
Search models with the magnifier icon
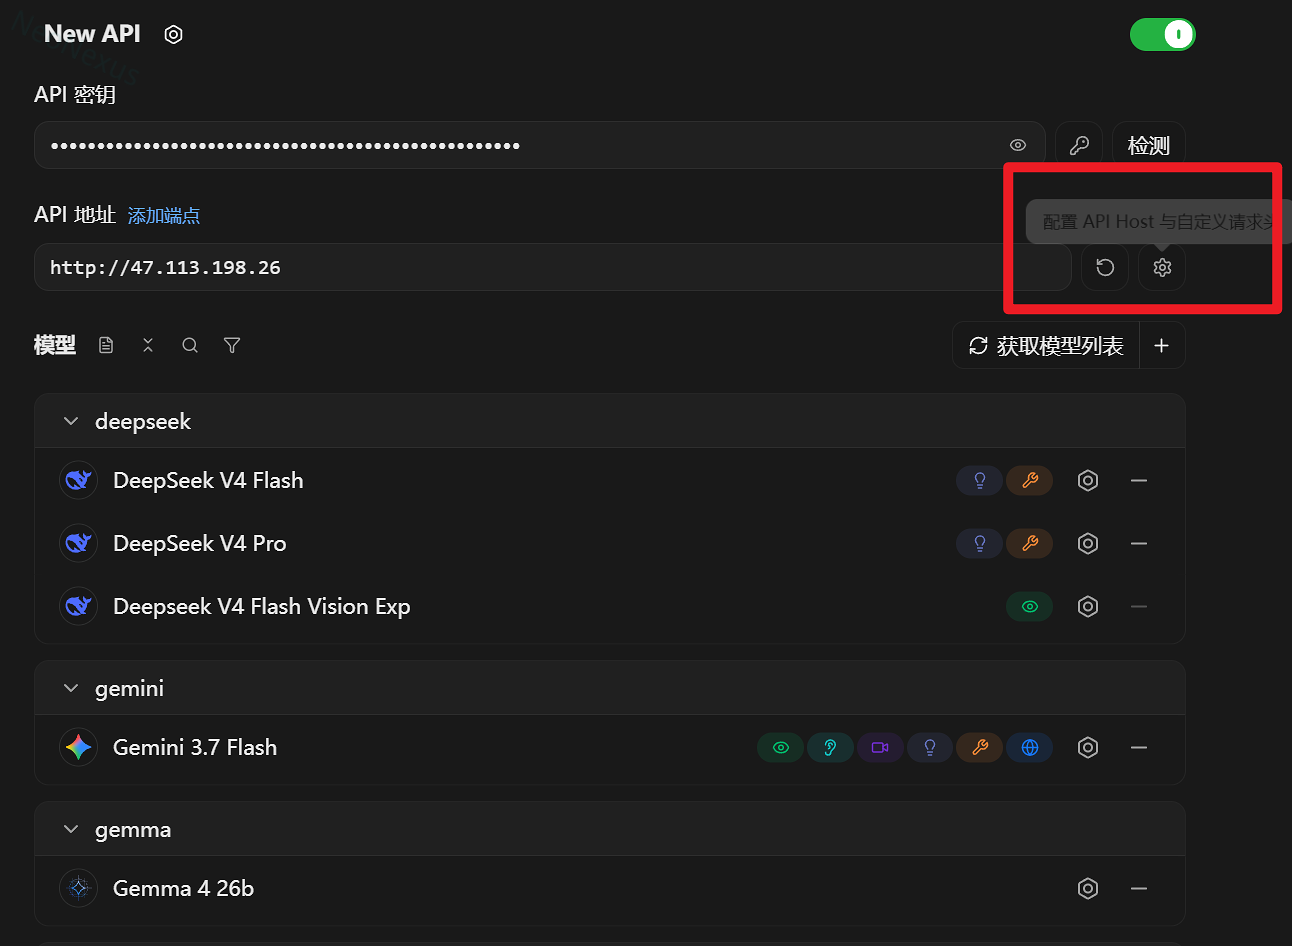pos(190,345)
